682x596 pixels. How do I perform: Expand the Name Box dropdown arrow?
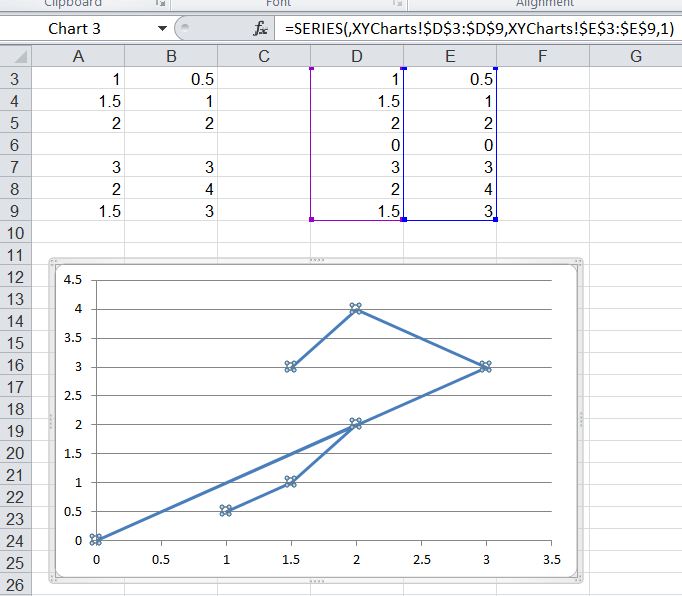(x=163, y=29)
